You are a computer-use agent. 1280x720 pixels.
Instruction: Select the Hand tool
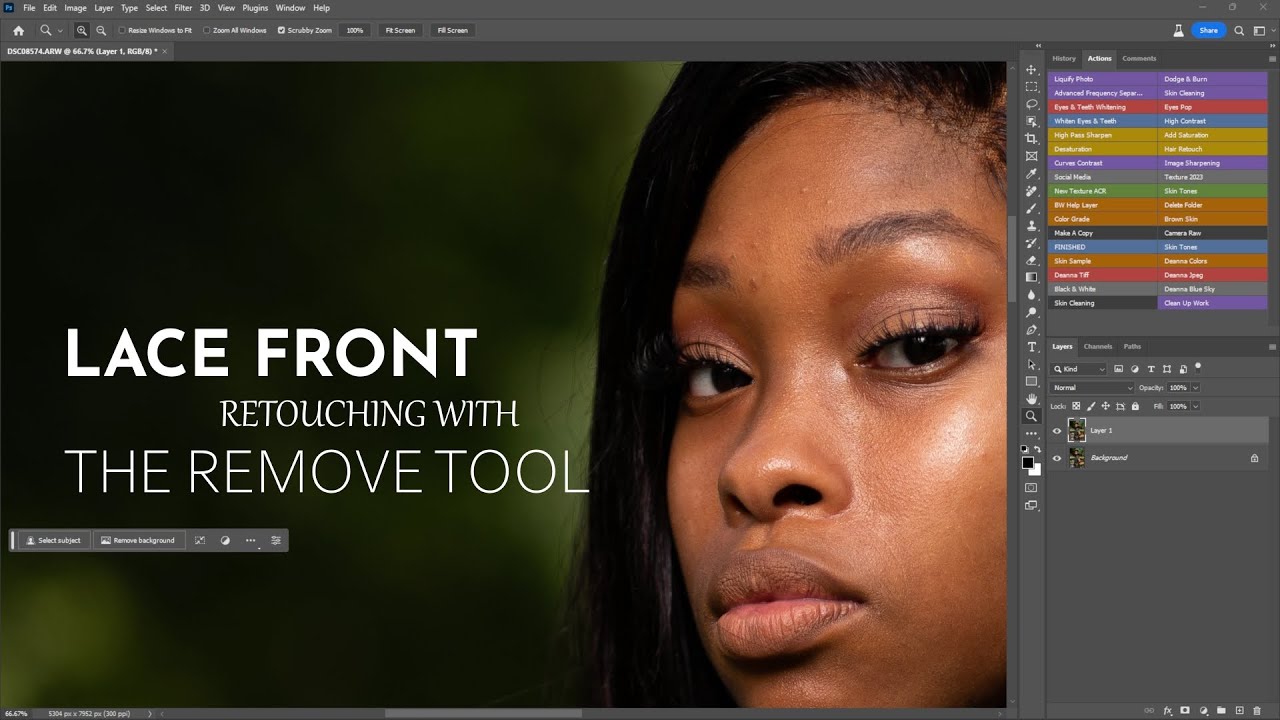pyautogui.click(x=1031, y=398)
